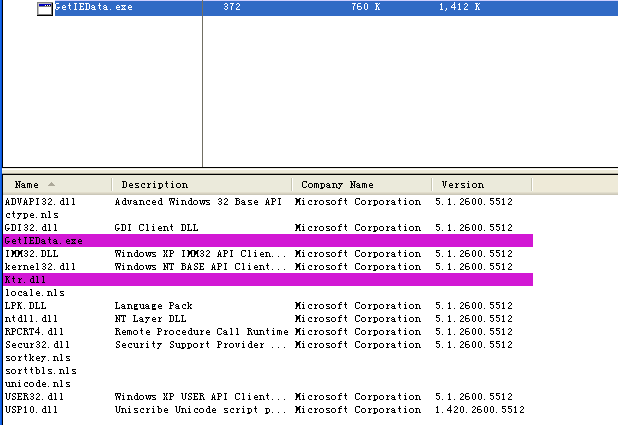Click the Name column sort arrow
The image size is (618, 425).
(51, 184)
